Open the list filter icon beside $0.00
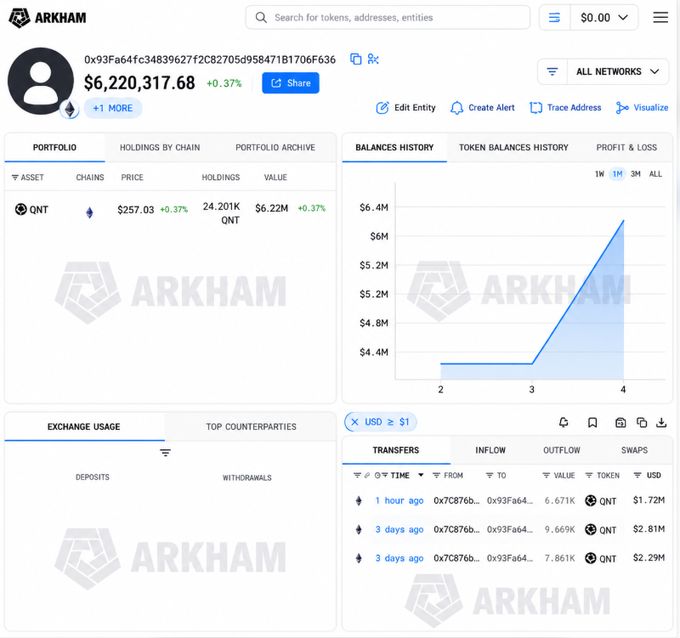 pos(554,17)
